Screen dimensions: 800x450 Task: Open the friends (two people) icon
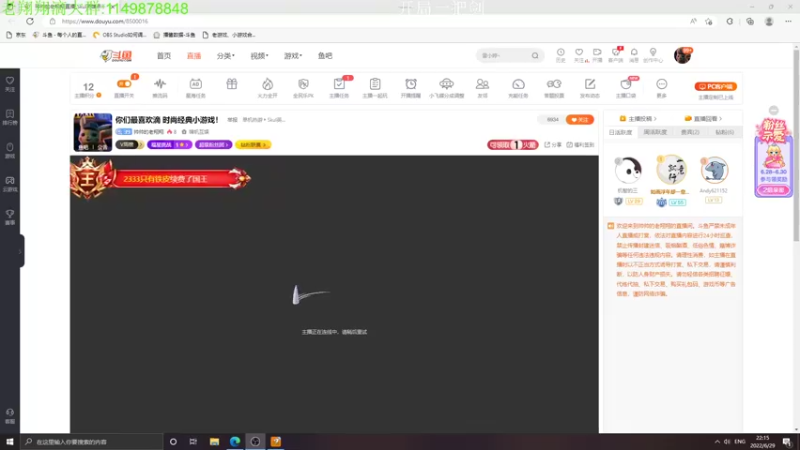tap(482, 86)
